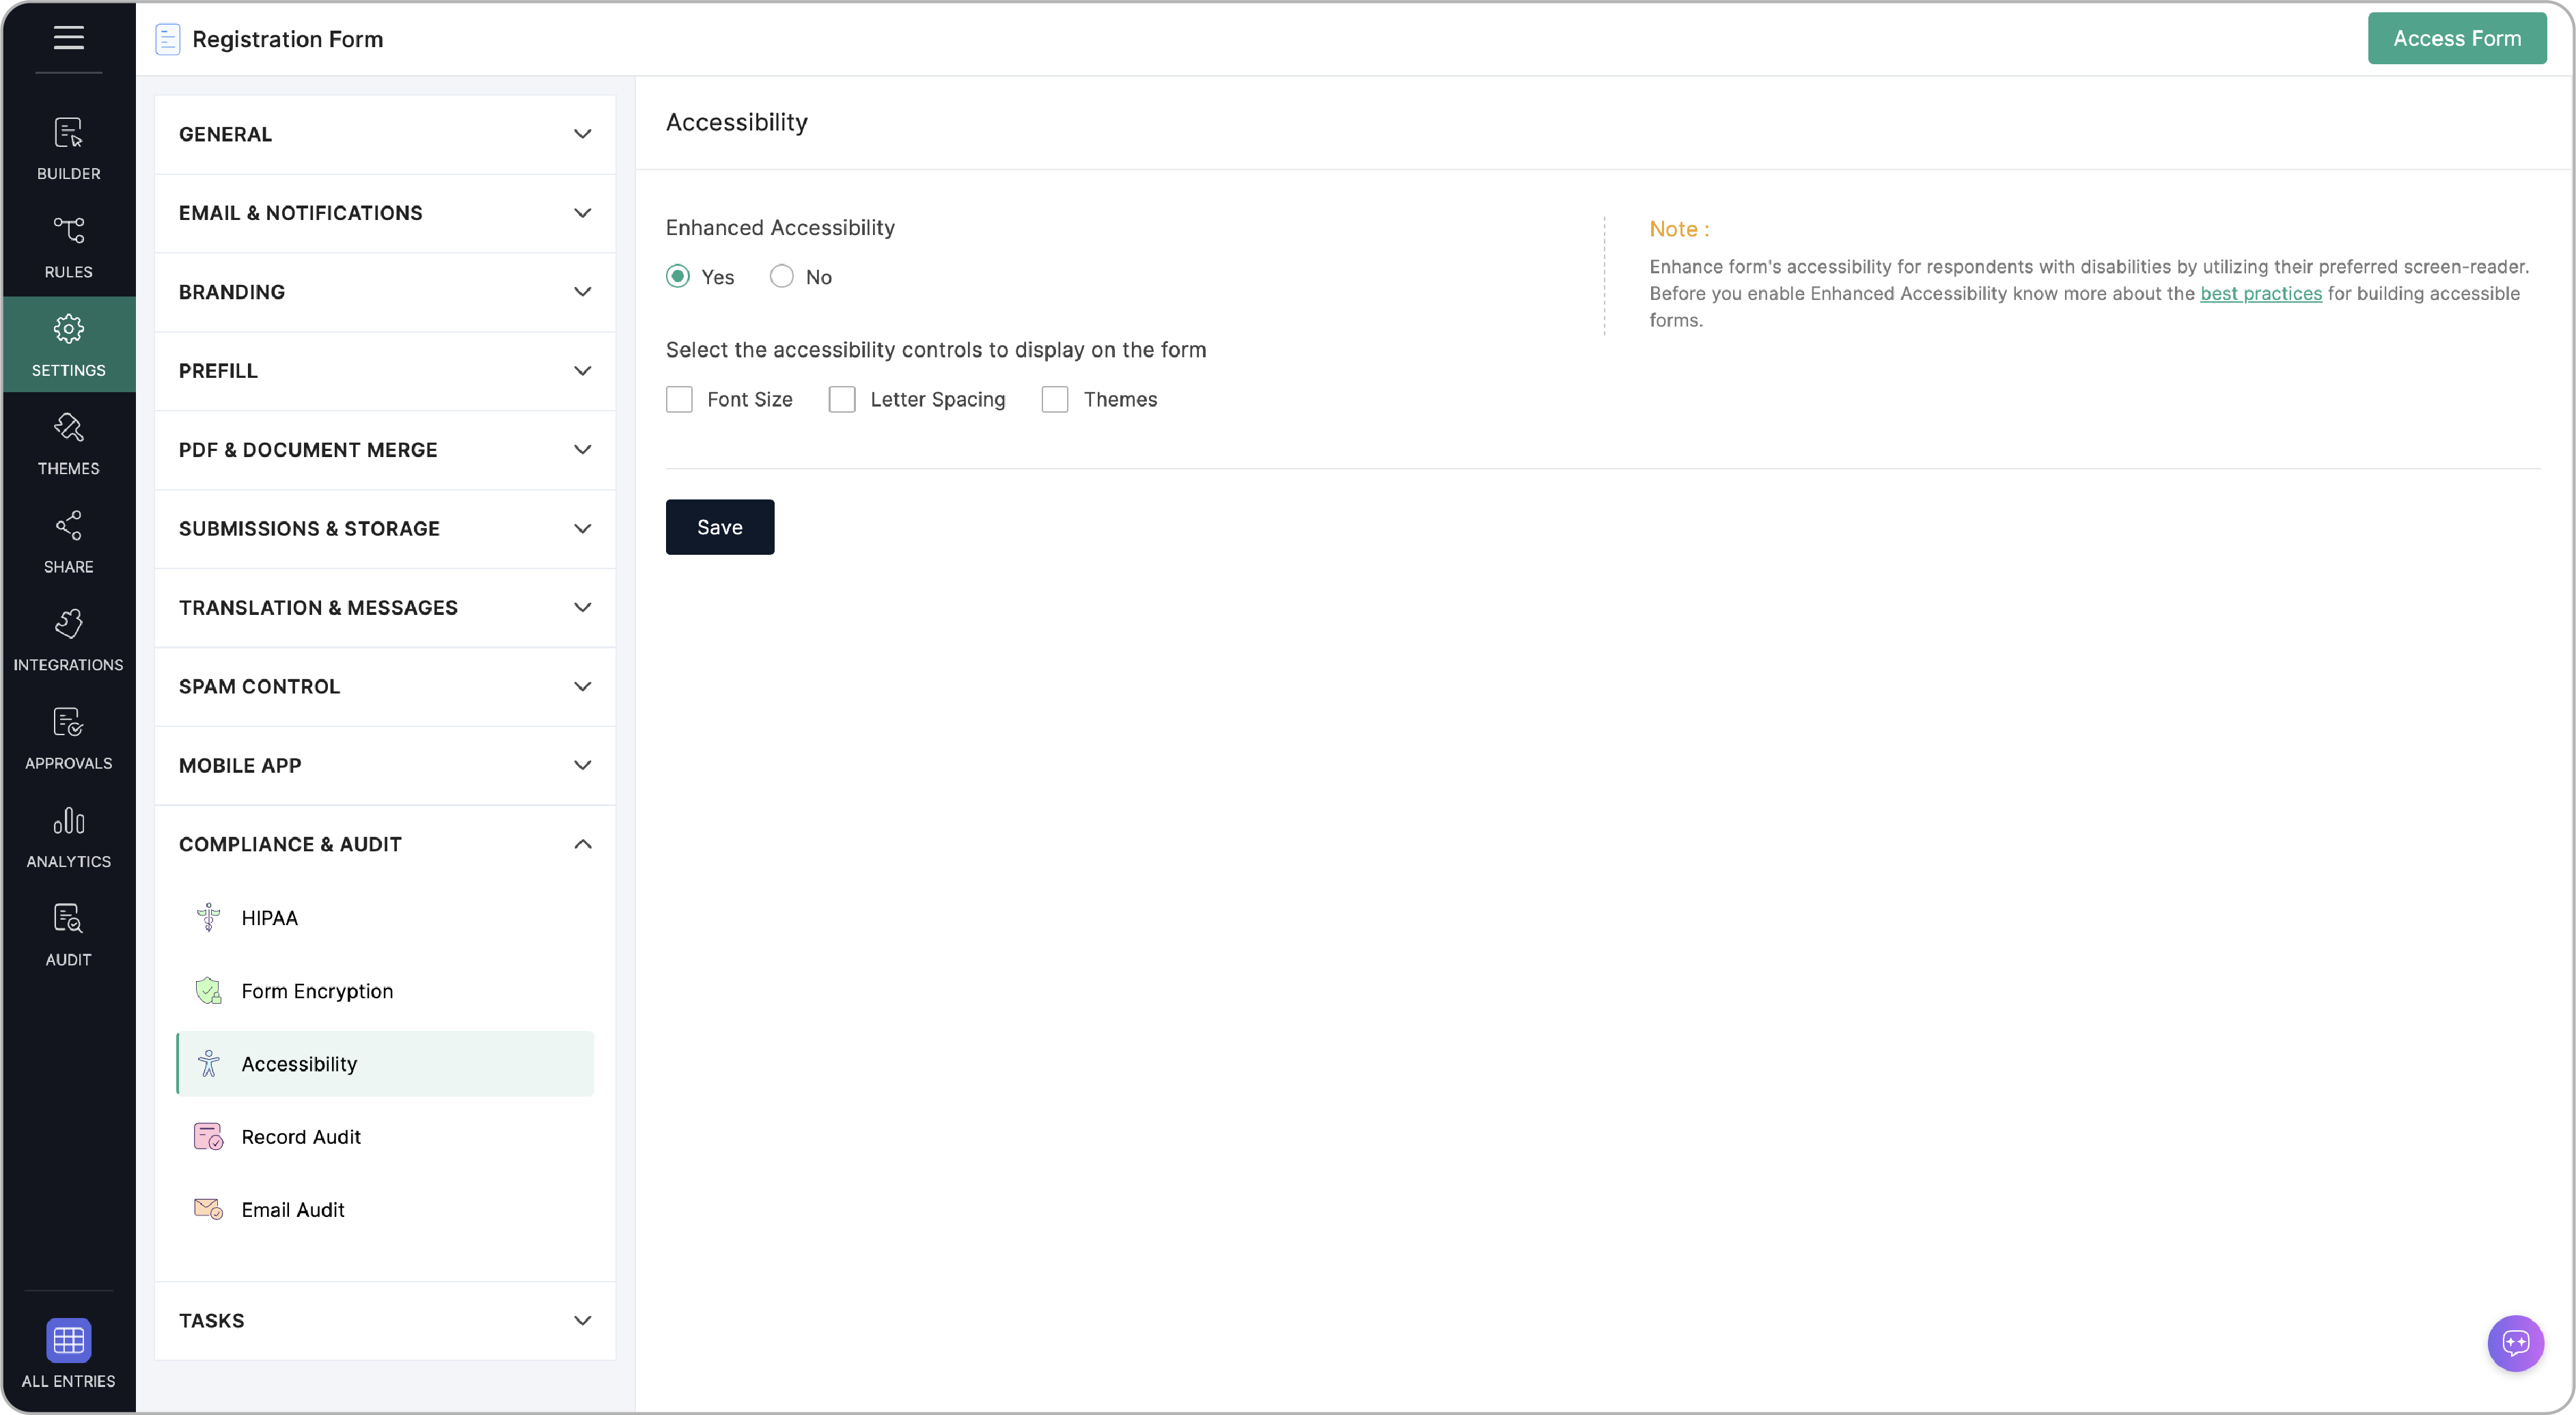Open Integrations icon in sidebar
Image resolution: width=2576 pixels, height=1415 pixels.
click(68, 623)
